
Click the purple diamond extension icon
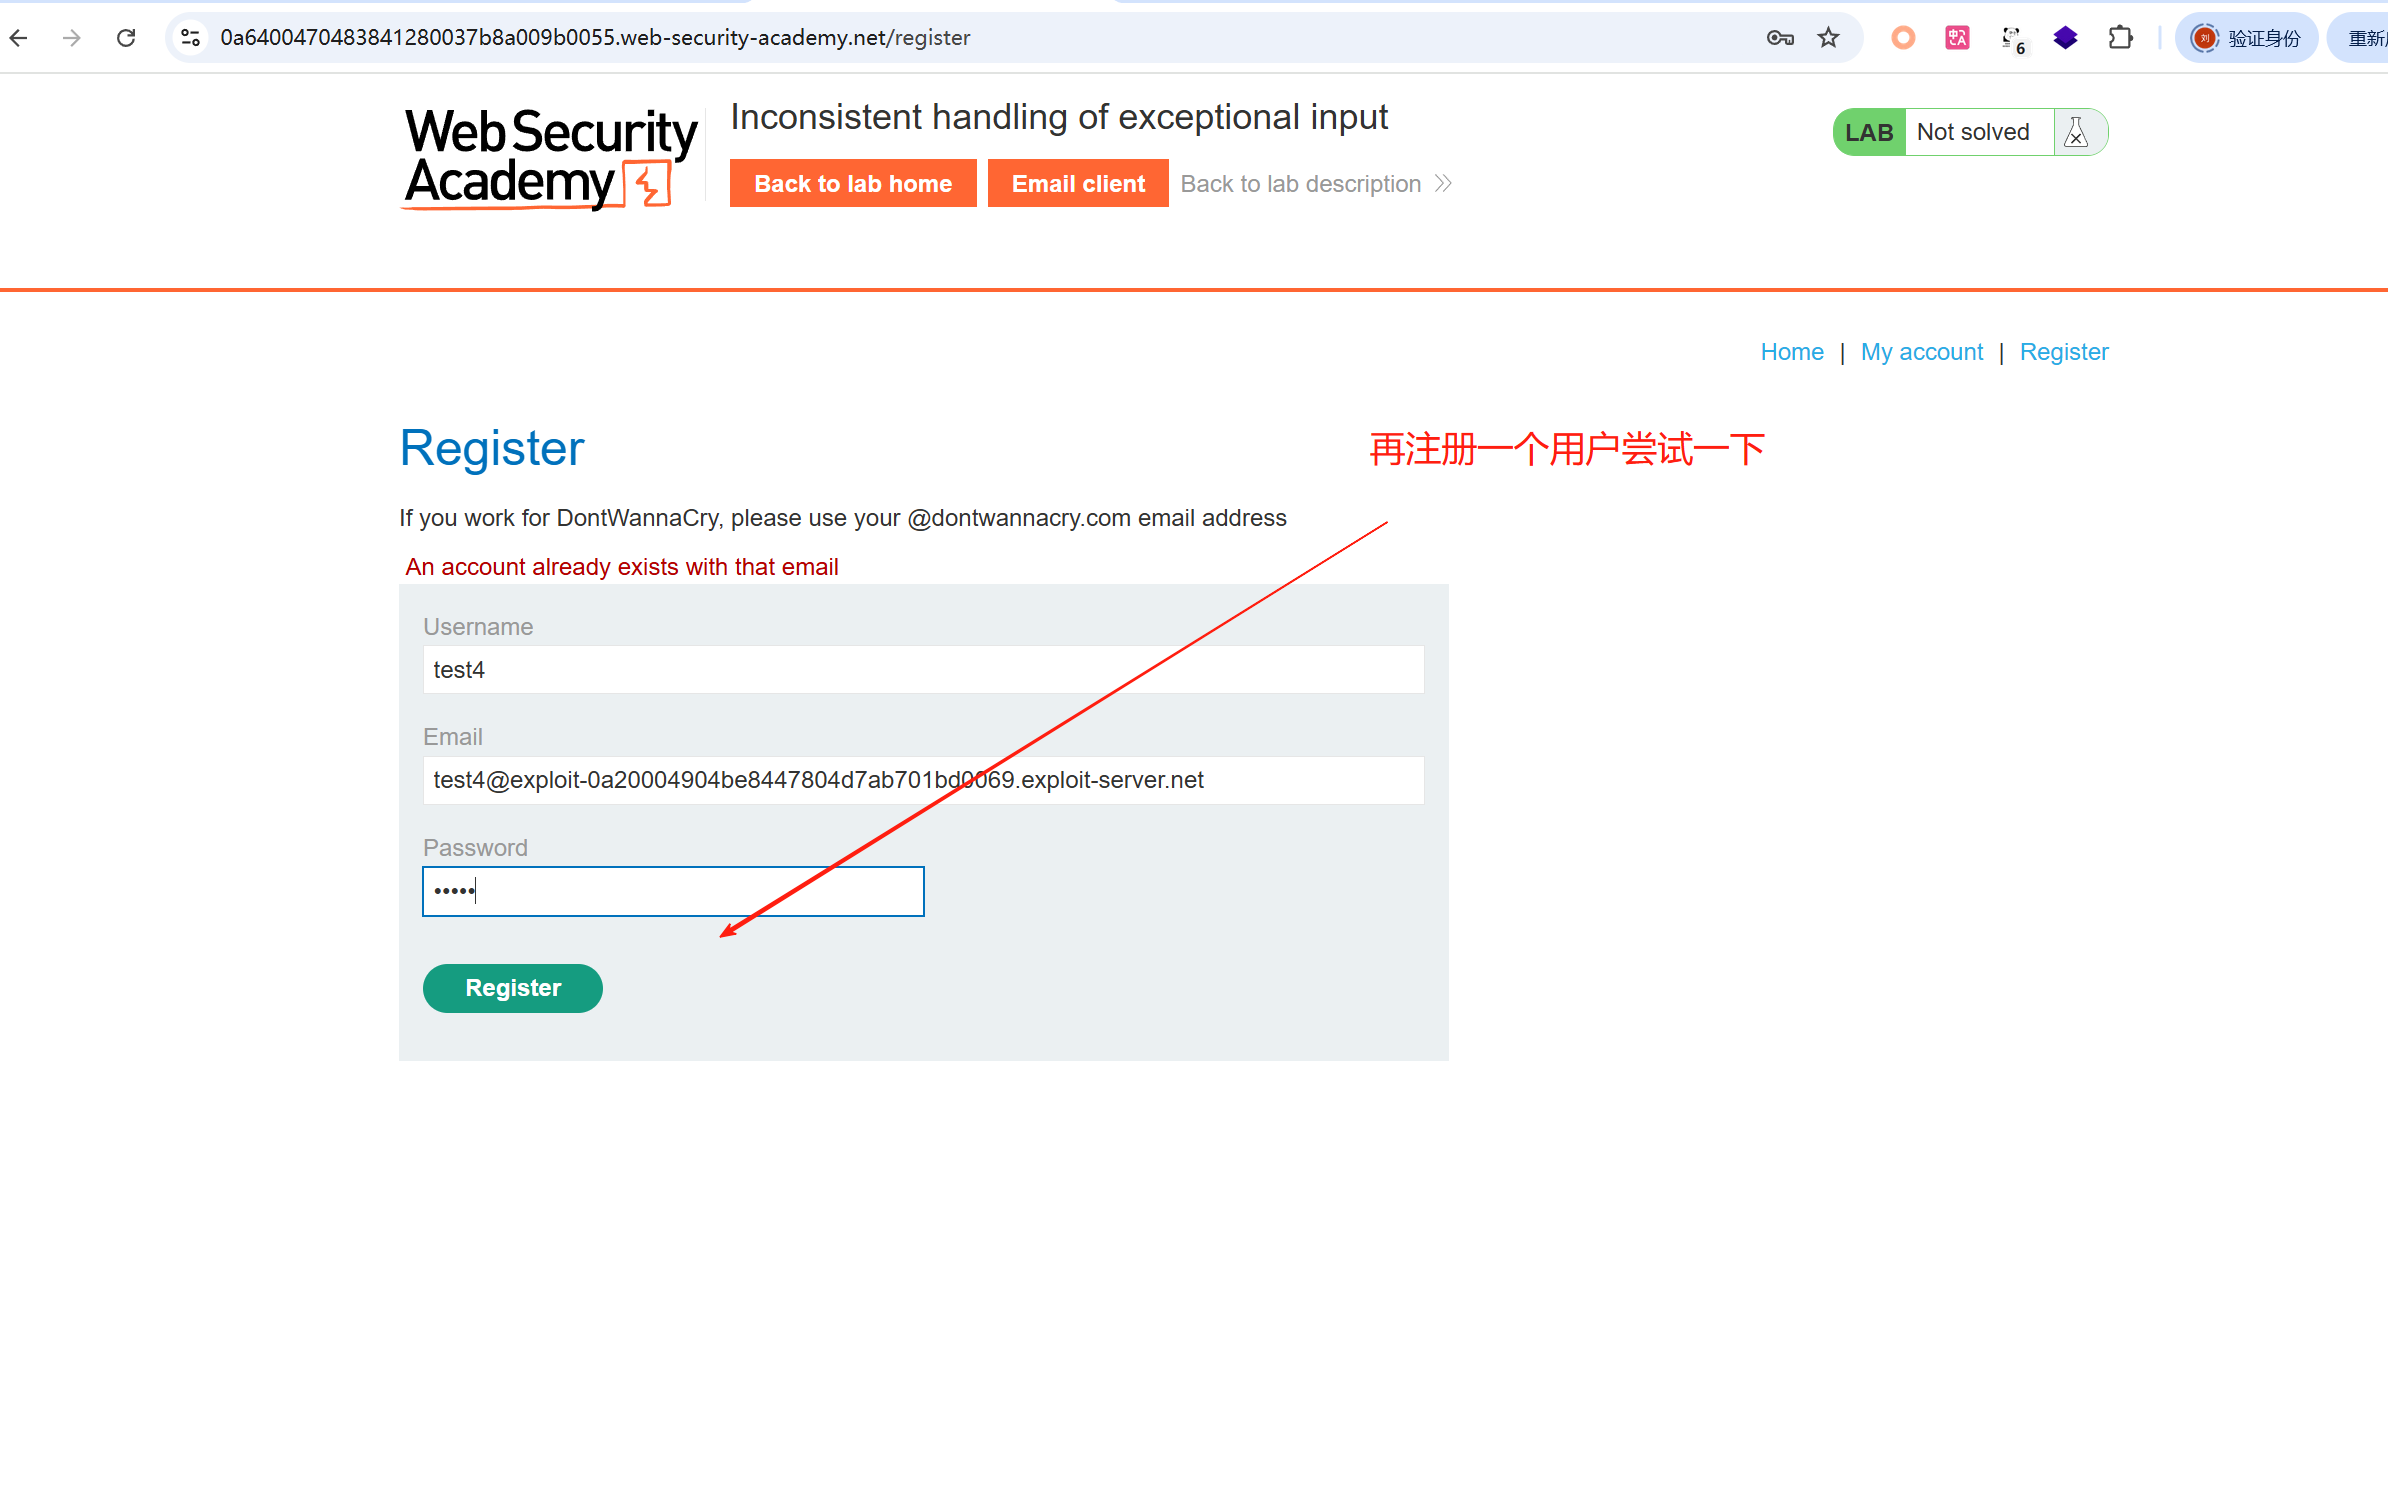pos(2066,38)
